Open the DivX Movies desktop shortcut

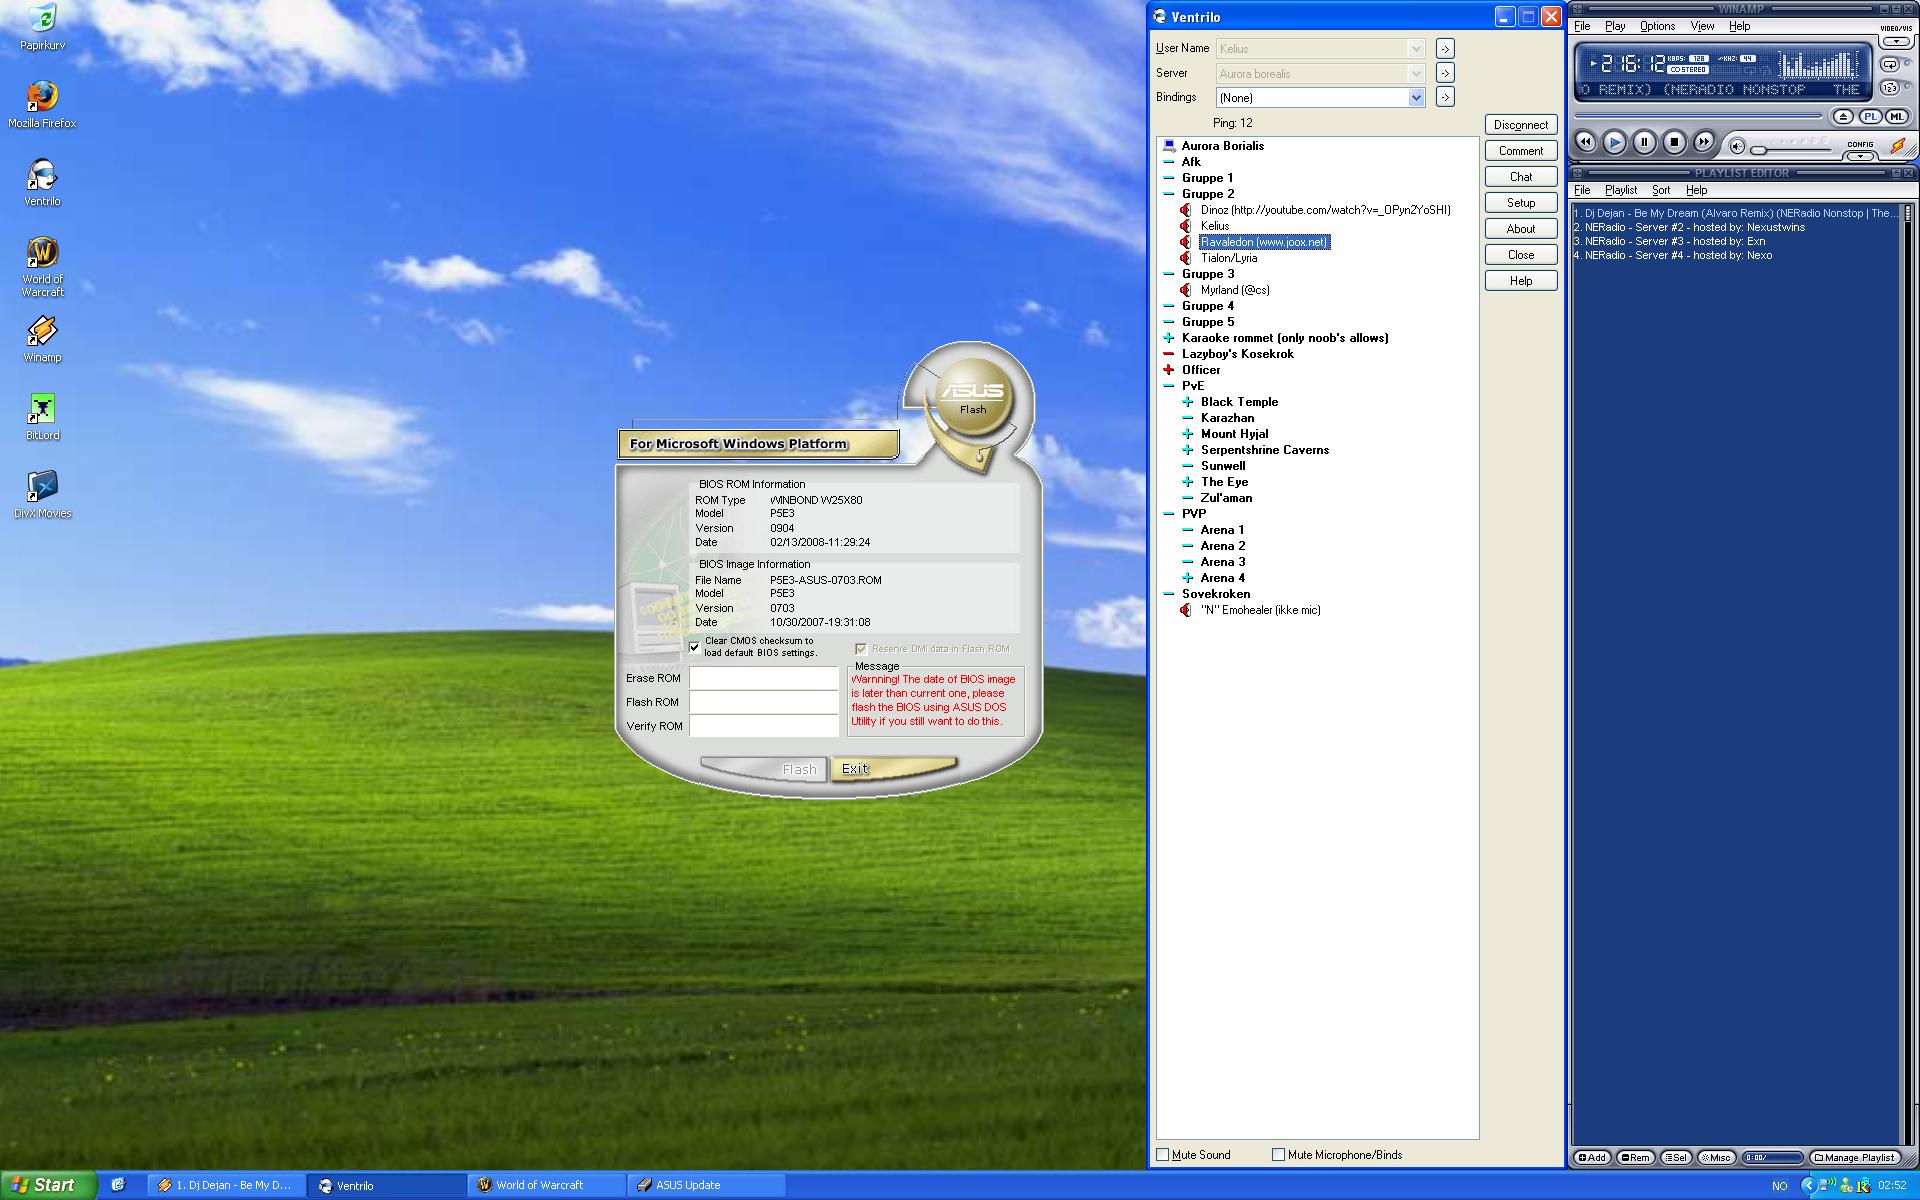point(42,495)
